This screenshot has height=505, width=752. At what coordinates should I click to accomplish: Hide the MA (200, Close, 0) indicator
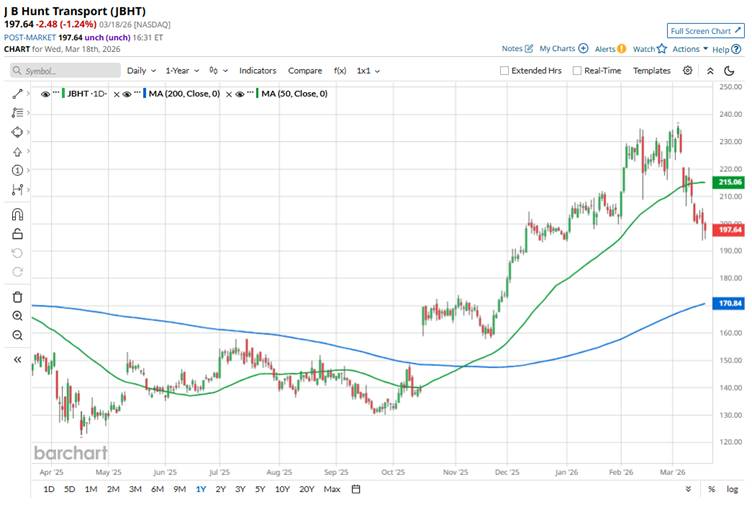(127, 93)
